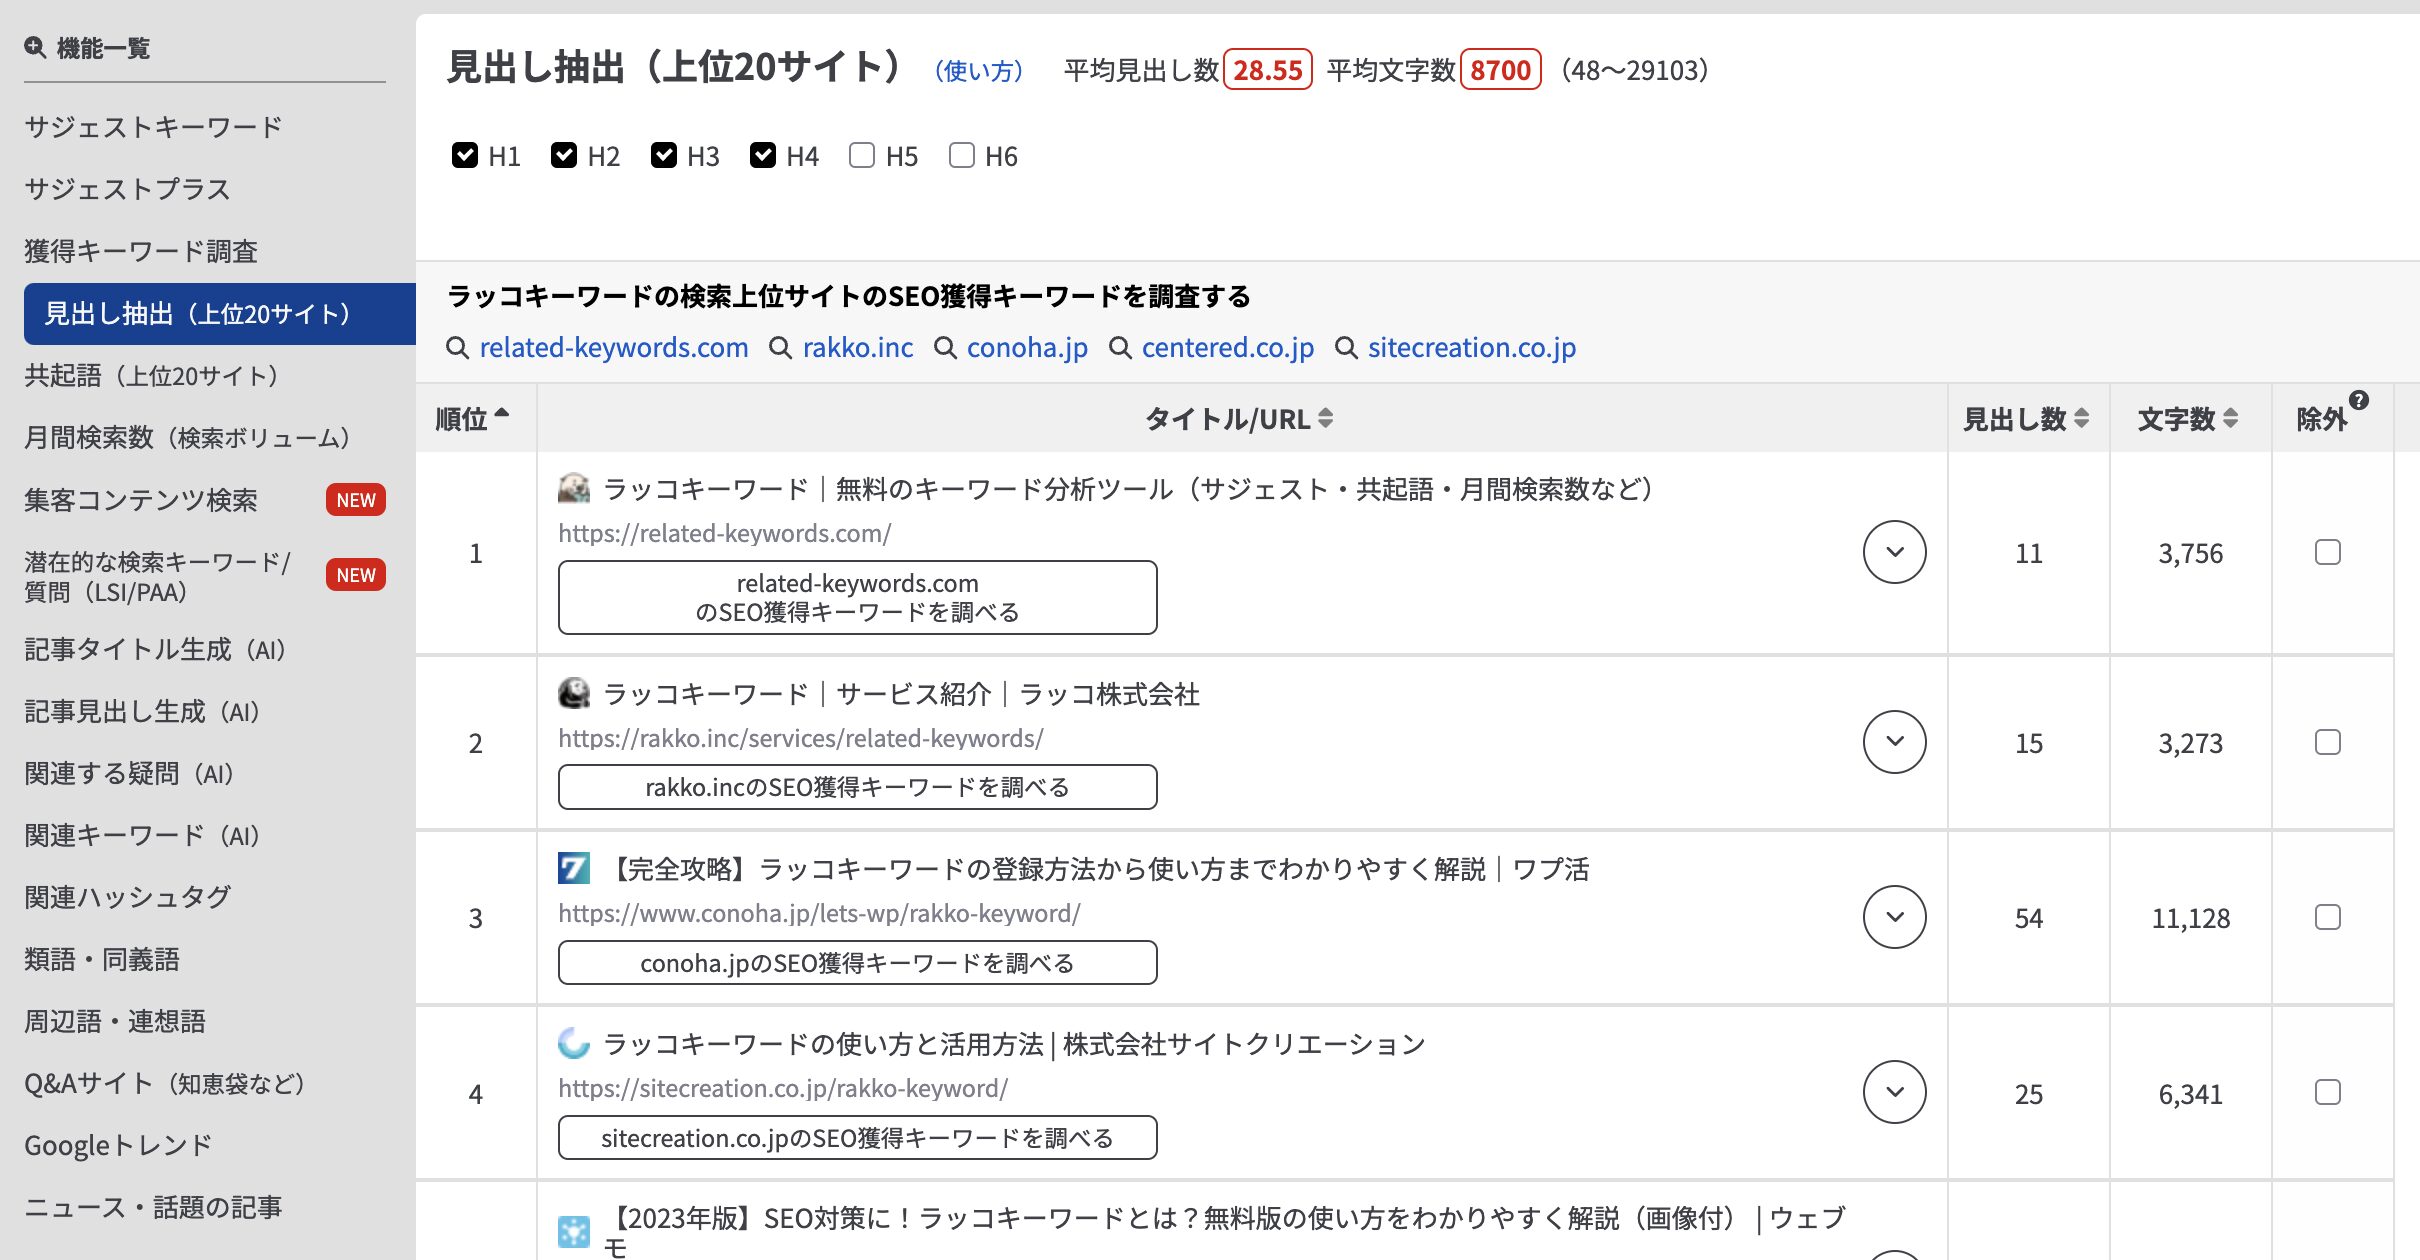Image resolution: width=2420 pixels, height=1260 pixels.
Task: Click related-keywords.comのSEO獲得キーワードを調べる button
Action: click(x=858, y=597)
